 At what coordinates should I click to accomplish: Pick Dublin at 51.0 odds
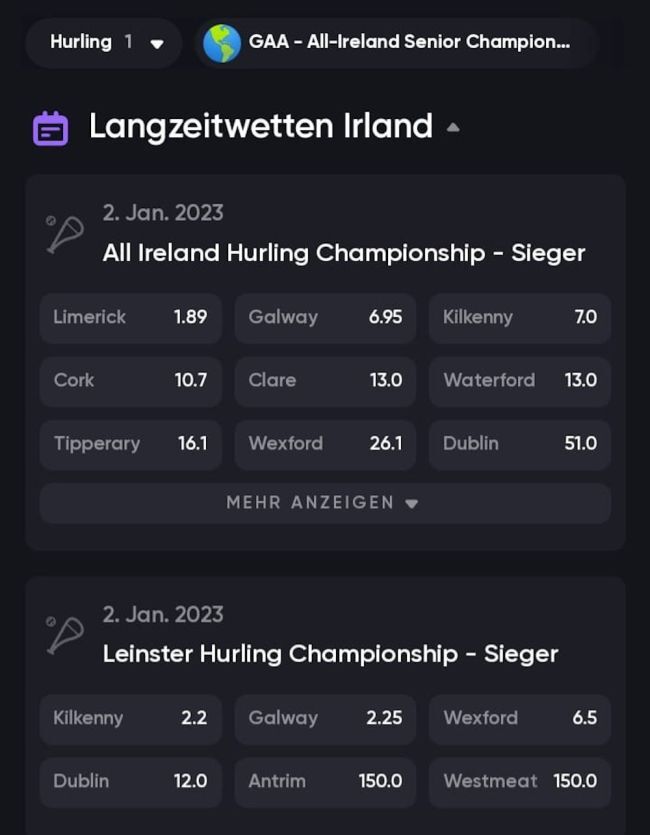click(519, 443)
